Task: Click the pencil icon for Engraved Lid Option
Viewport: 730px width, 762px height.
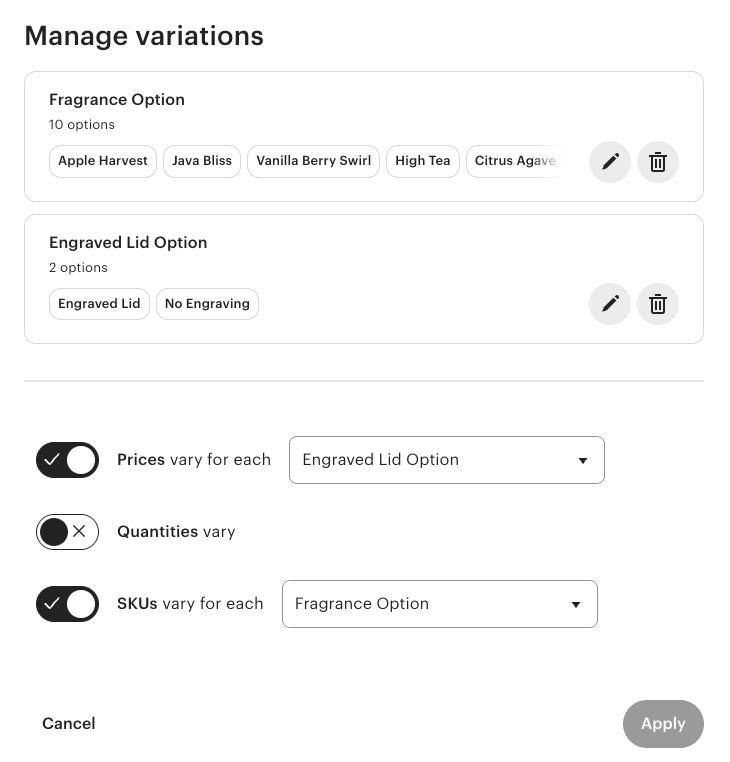Action: coord(610,304)
